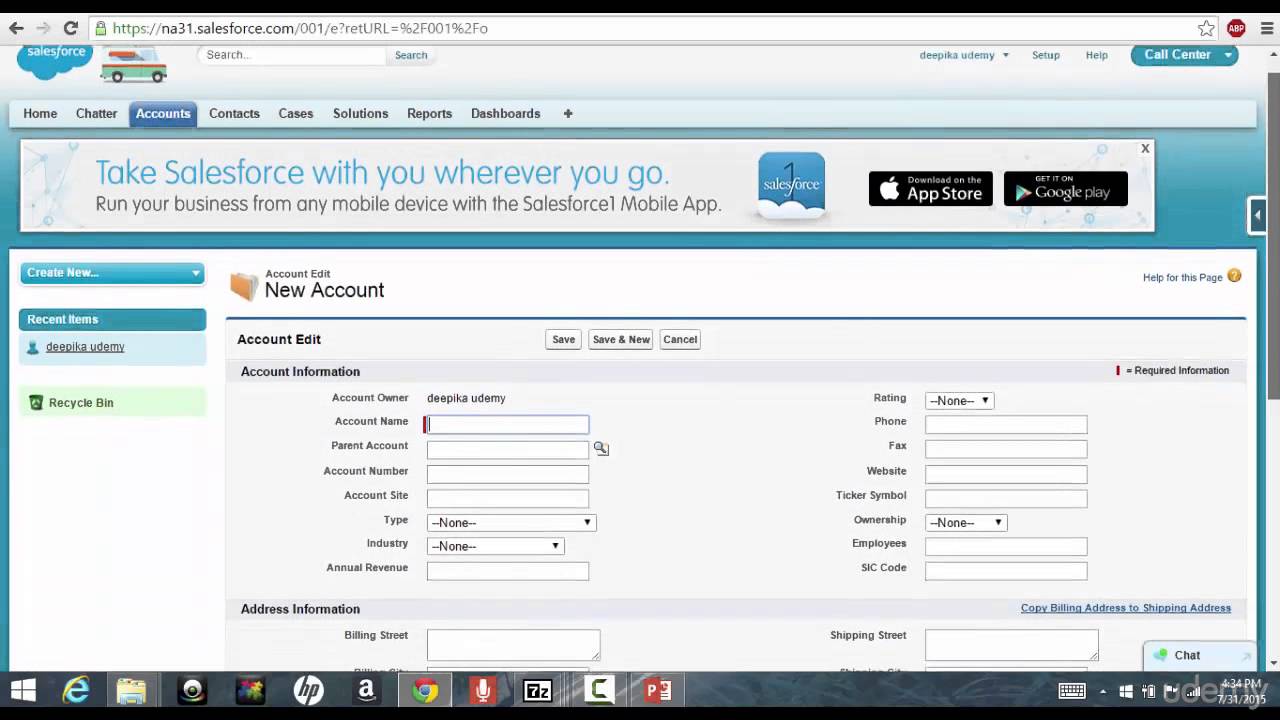
Task: Bookmark page using the star icon
Action: (1207, 28)
